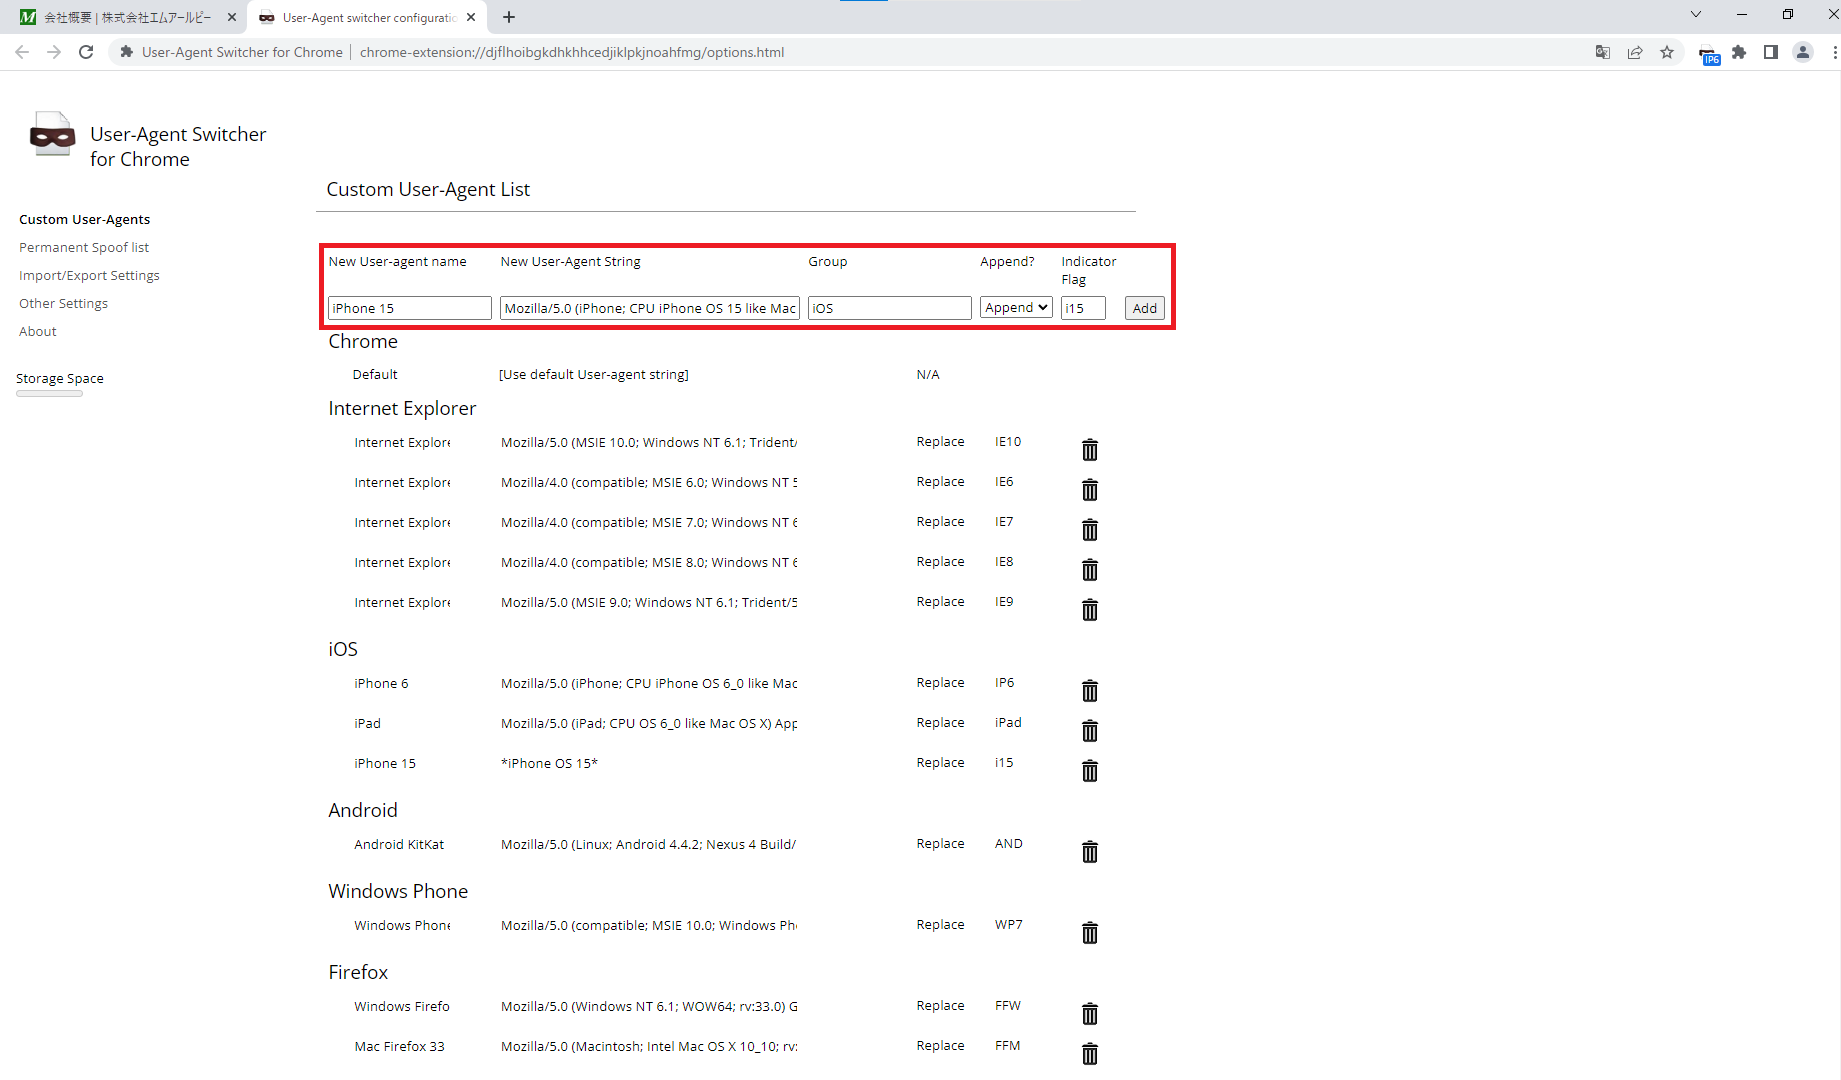
Task: Open a new browser tab
Action: pyautogui.click(x=509, y=17)
